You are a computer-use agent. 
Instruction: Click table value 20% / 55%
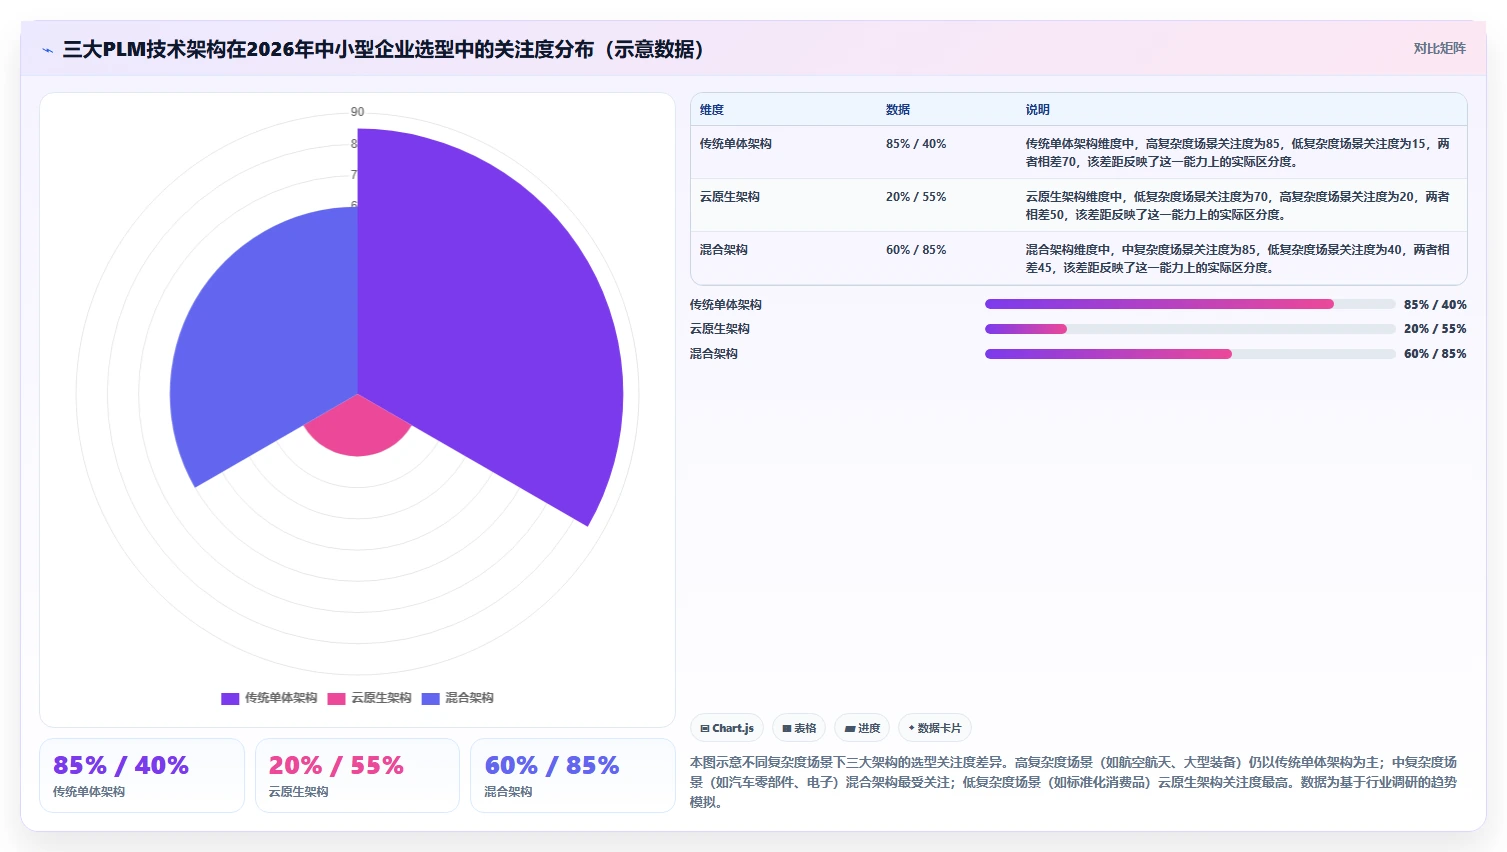916,197
